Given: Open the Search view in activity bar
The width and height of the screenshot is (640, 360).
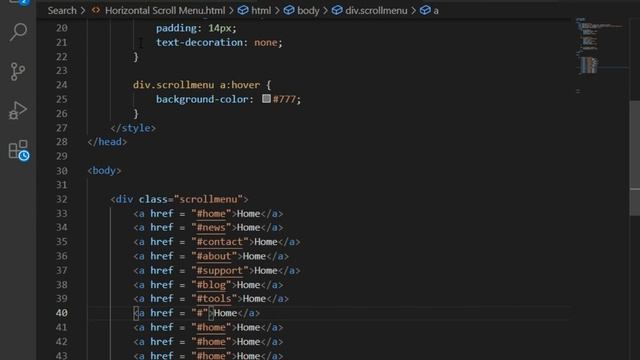Looking at the screenshot, I should tap(18, 32).
